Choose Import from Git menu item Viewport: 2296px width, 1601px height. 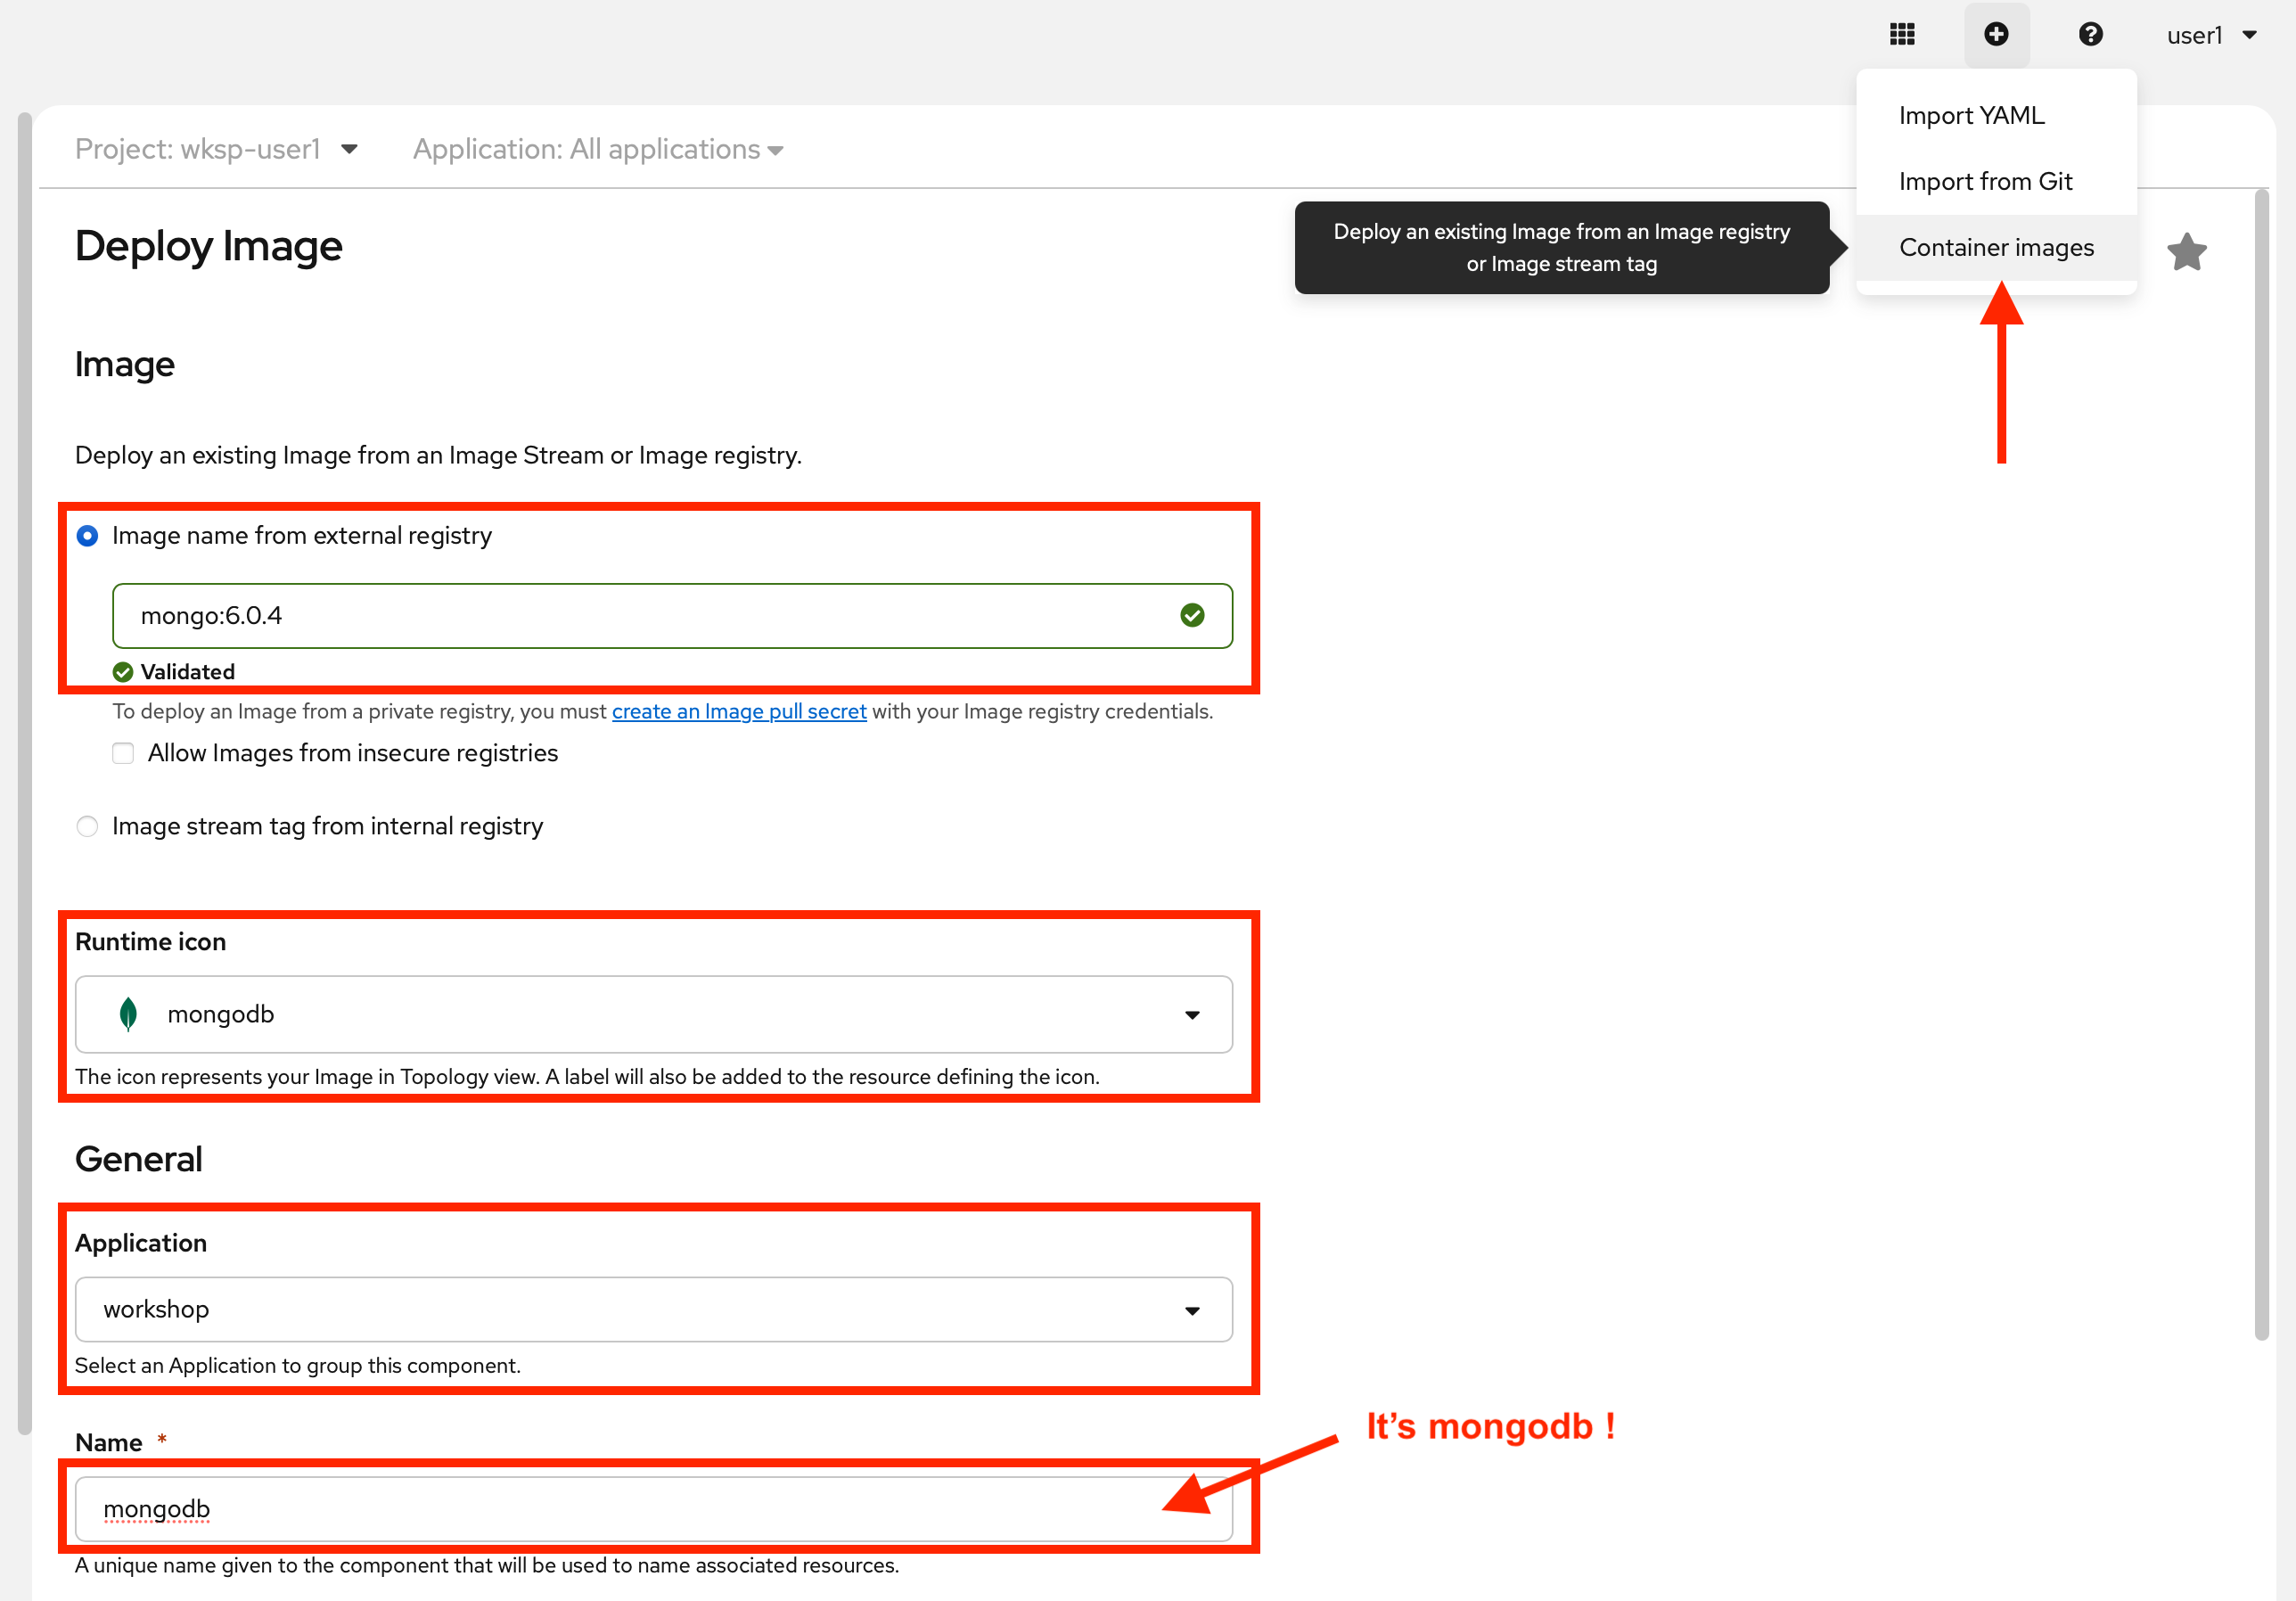pos(1985,182)
